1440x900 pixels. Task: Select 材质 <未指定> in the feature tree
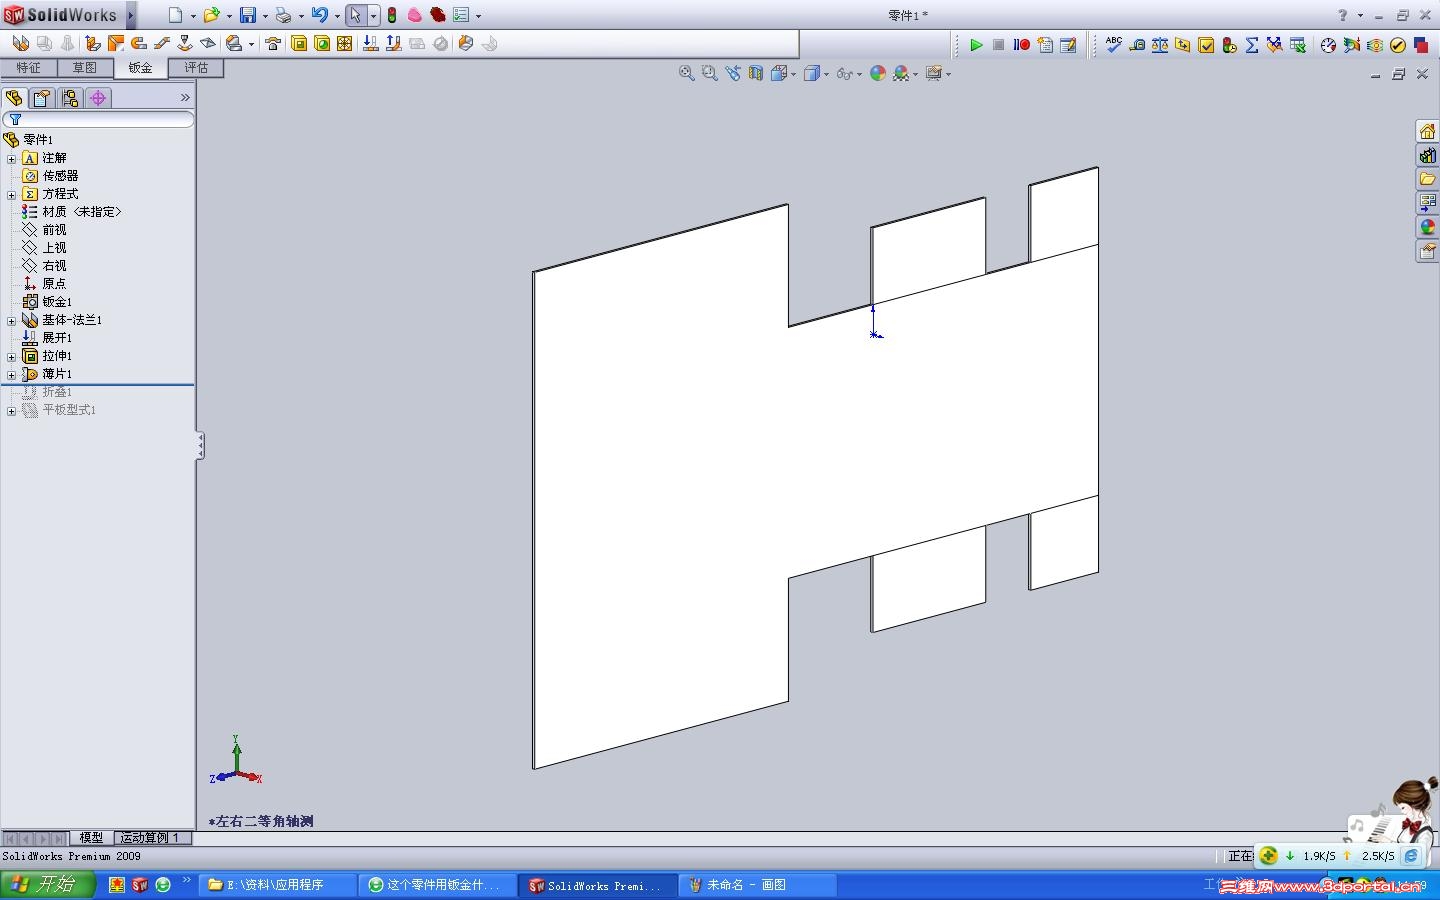[x=72, y=212]
